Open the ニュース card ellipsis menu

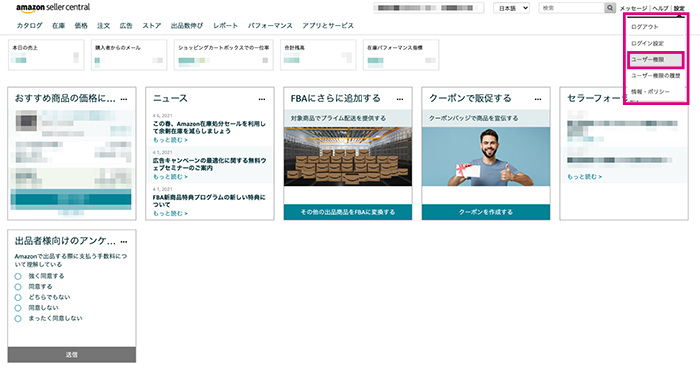pos(262,99)
